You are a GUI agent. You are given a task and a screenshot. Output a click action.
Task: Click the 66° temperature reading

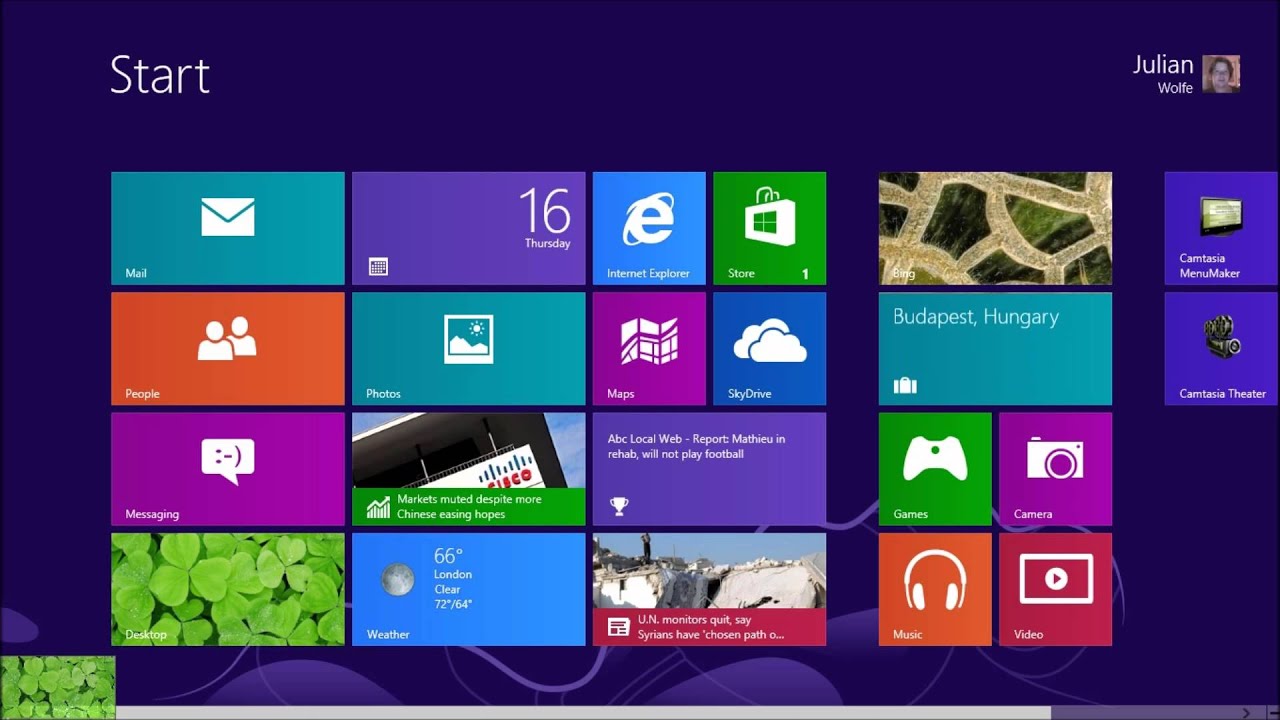448,556
